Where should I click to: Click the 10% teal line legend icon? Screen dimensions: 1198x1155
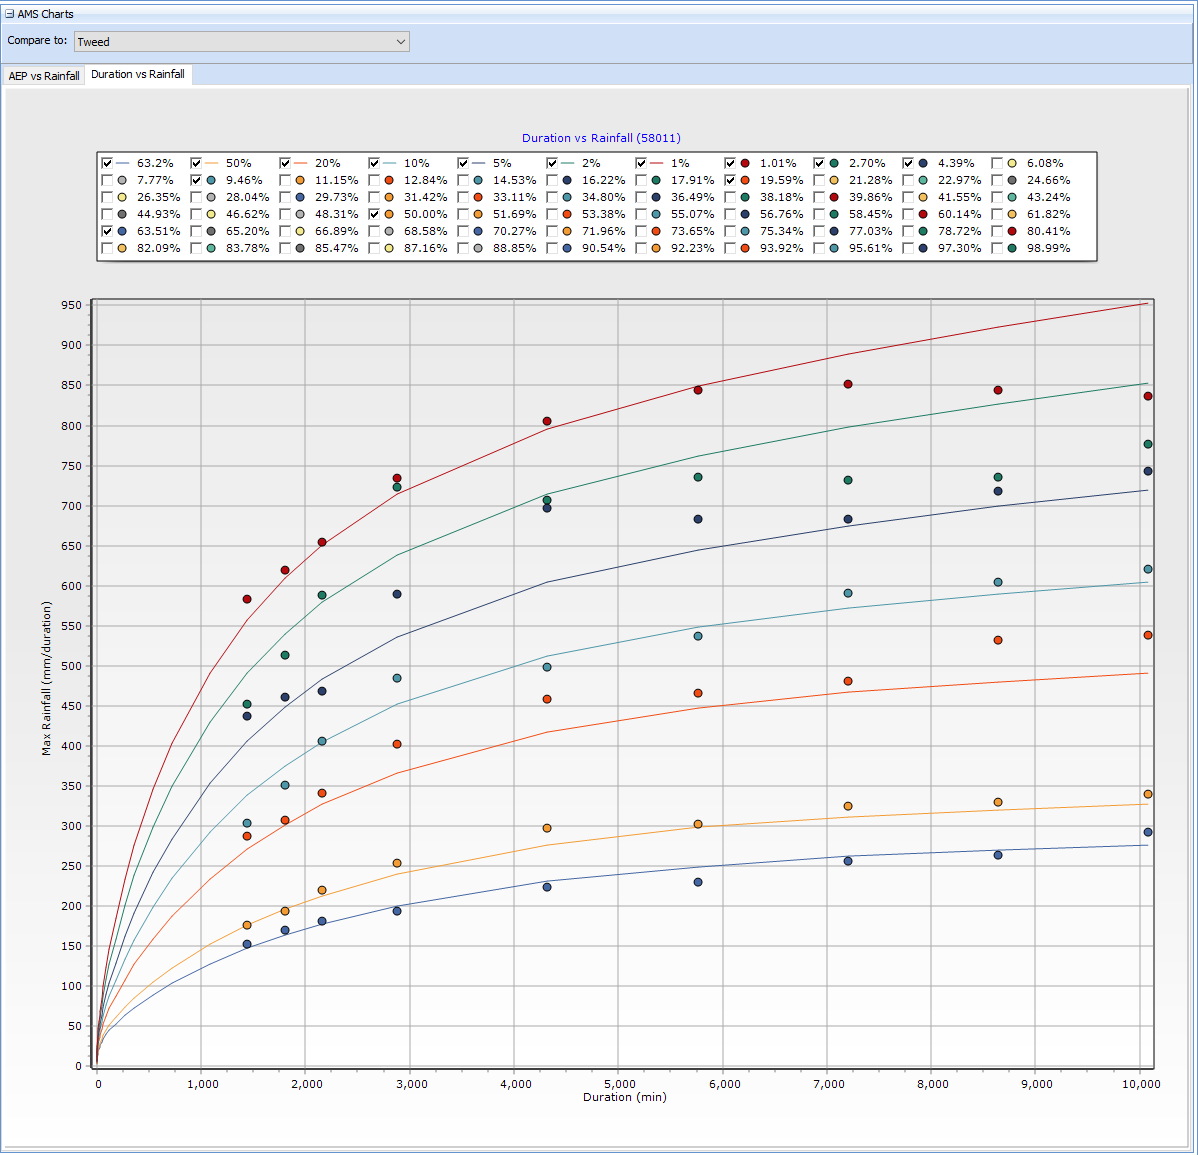point(389,163)
